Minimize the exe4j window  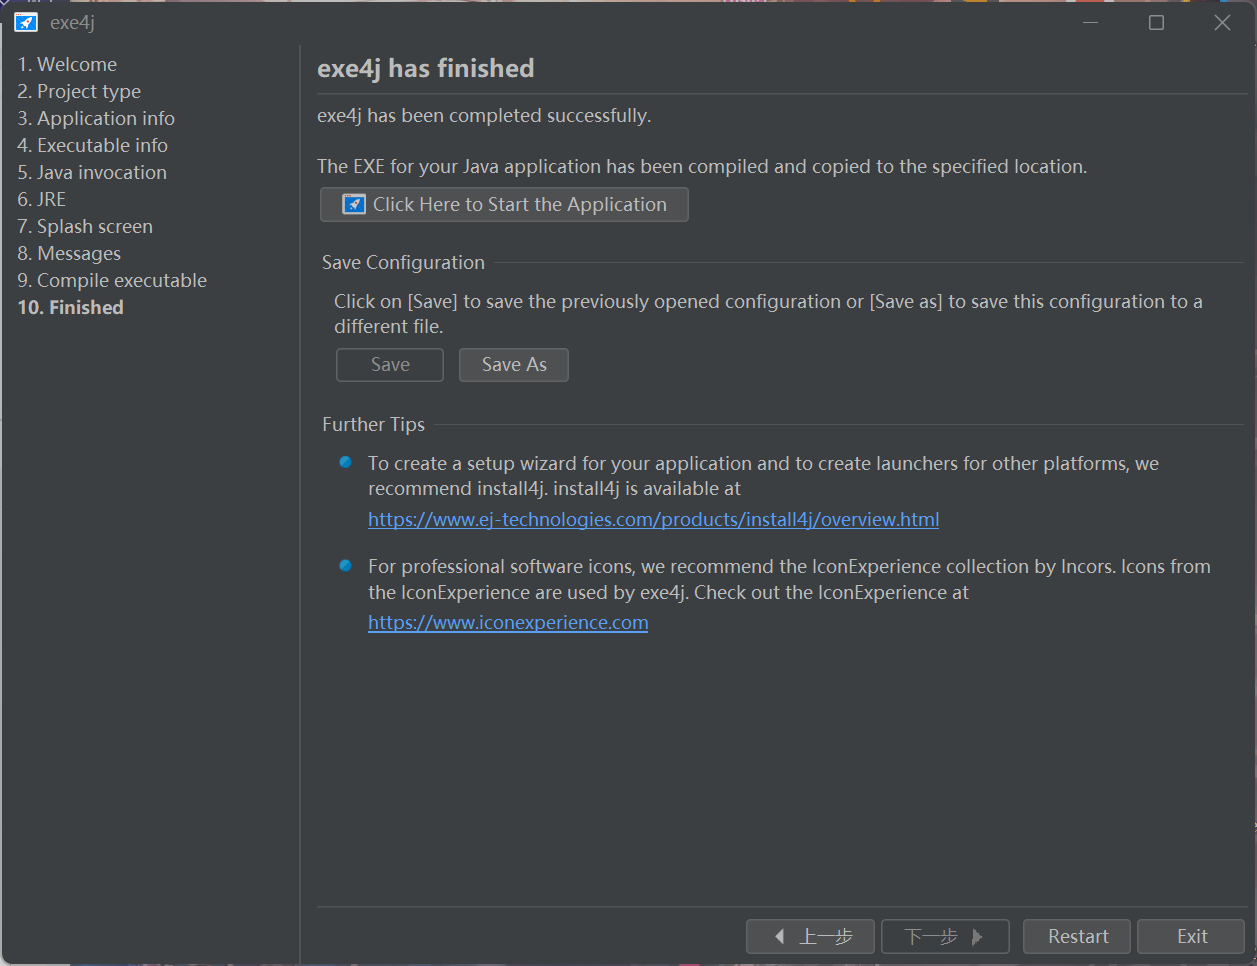pos(1090,22)
